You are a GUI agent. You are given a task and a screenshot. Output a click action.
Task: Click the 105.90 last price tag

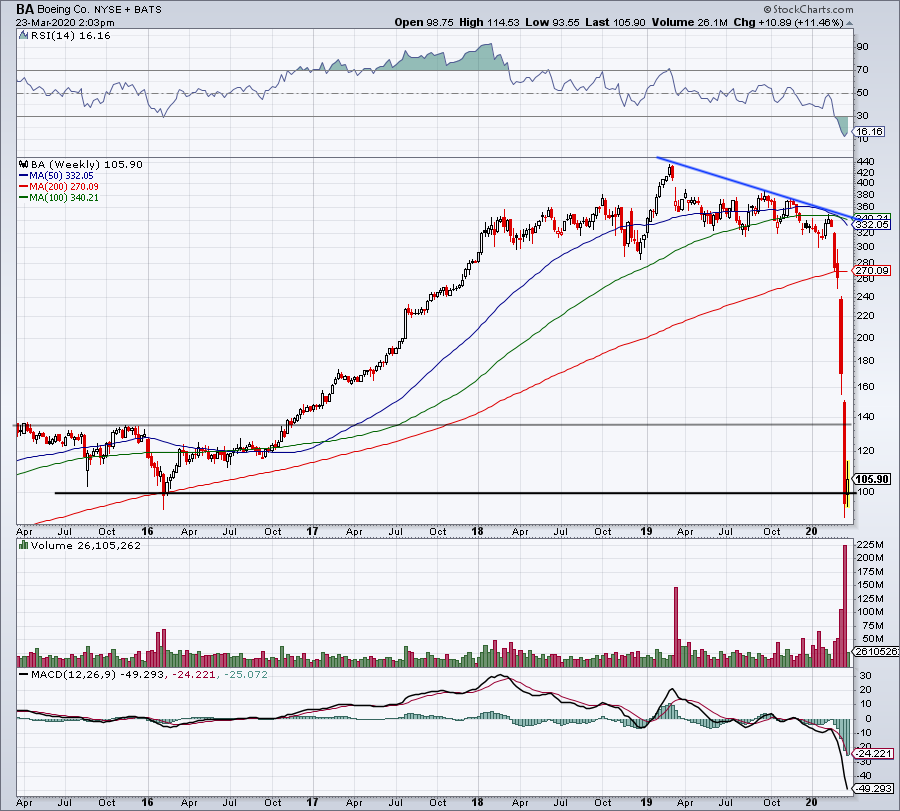[873, 478]
